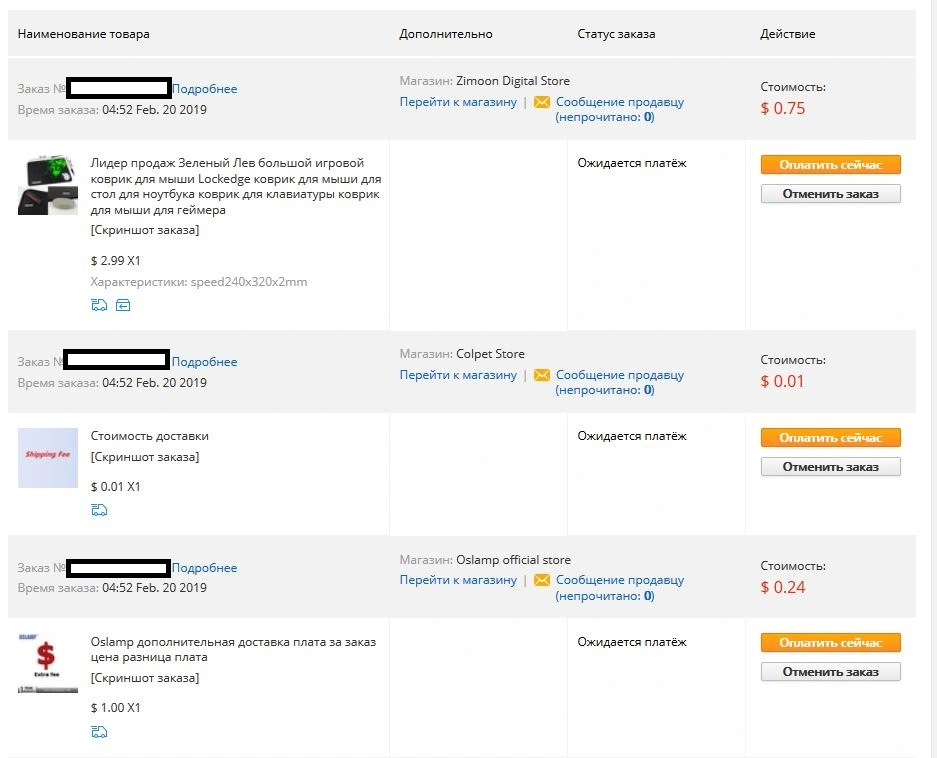Click the delivery truck icon under mouse pad item
937x758 pixels.
coord(99,305)
